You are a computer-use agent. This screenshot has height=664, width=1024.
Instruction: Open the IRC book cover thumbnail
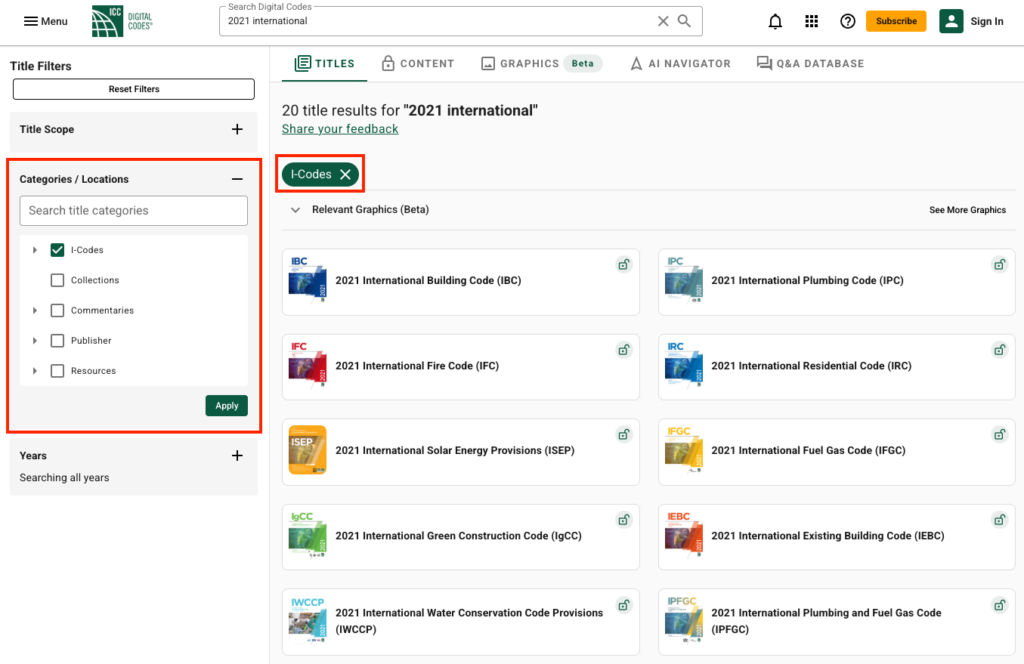(x=684, y=366)
